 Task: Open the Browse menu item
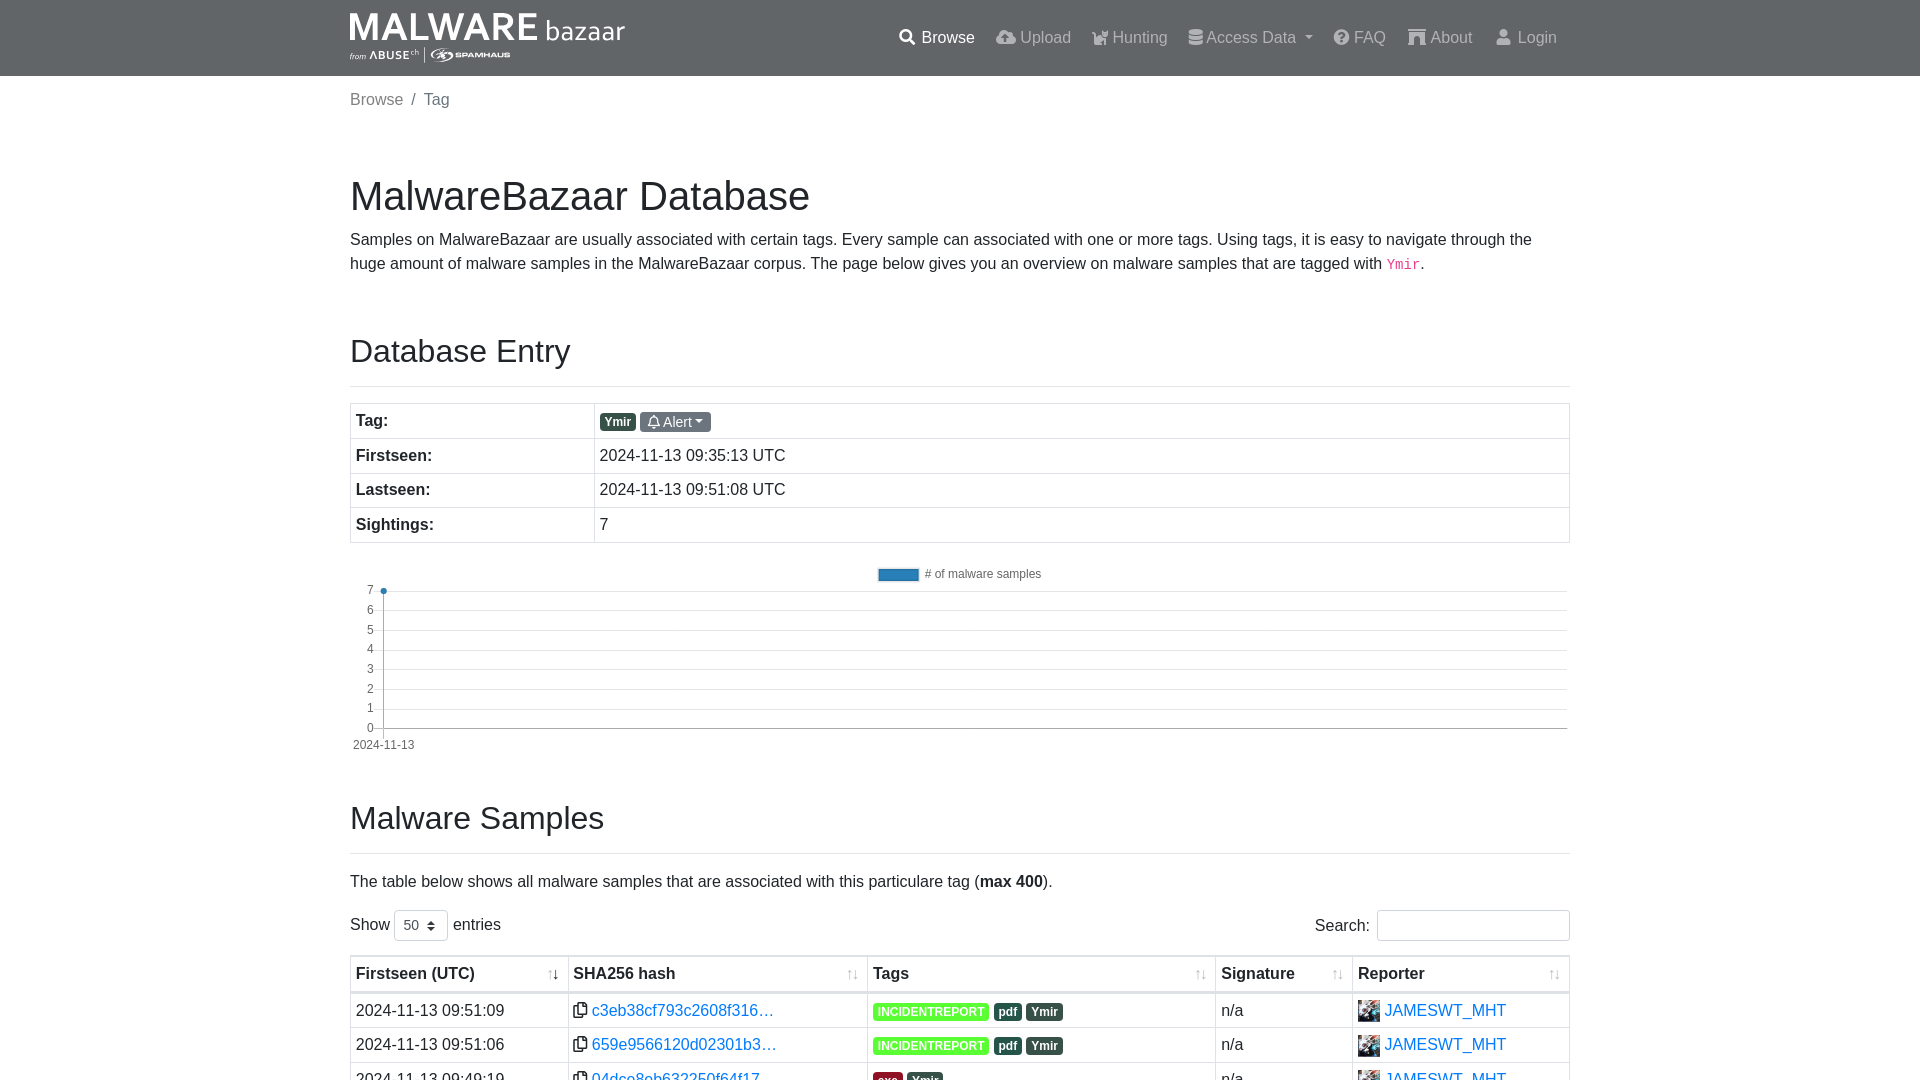tap(936, 38)
